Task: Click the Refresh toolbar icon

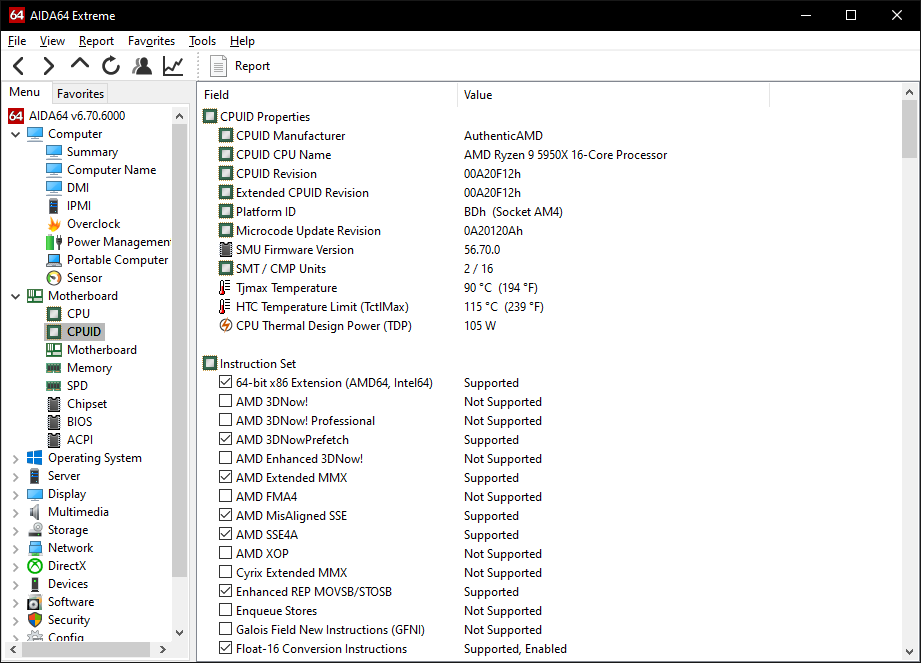Action: tap(111, 66)
